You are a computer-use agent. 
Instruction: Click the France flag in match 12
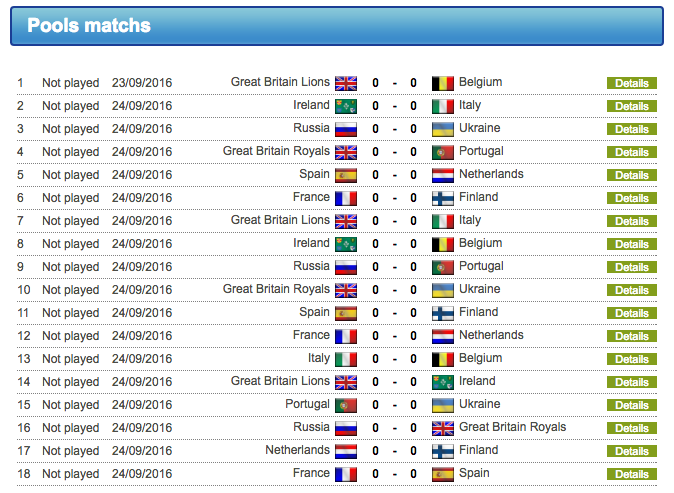(x=345, y=336)
